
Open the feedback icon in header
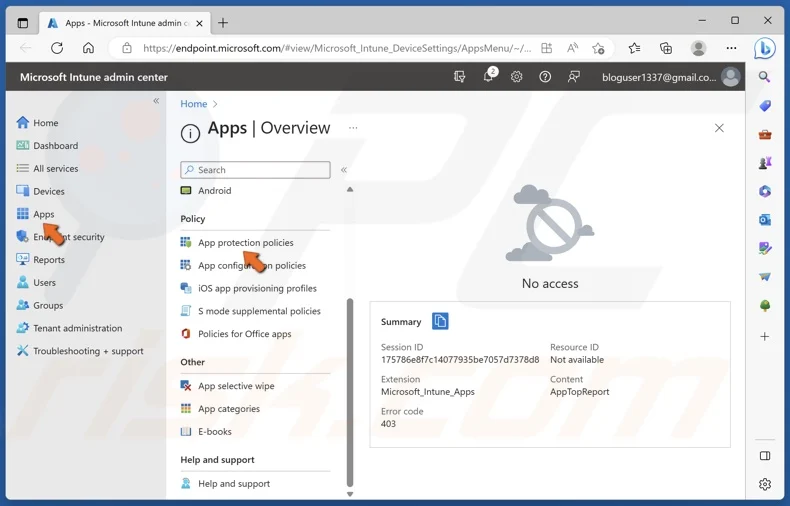click(x=573, y=77)
